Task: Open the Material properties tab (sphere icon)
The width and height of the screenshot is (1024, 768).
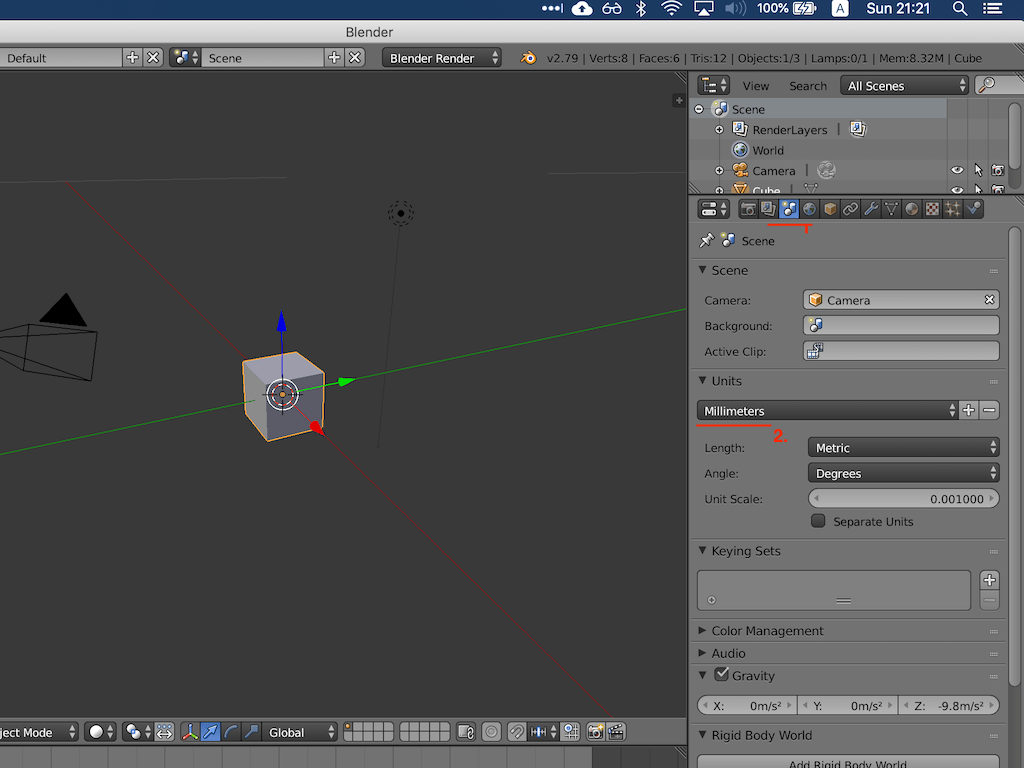Action: pos(912,209)
